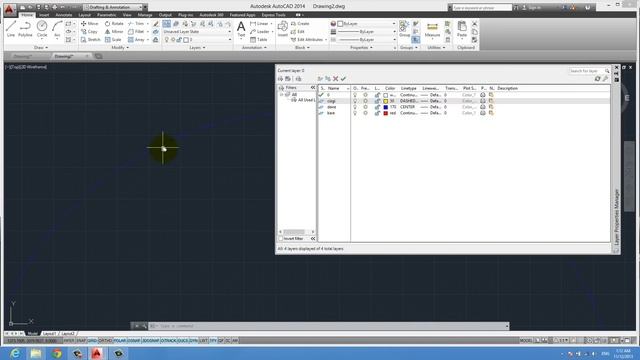The image size is (640, 360).
Task: Click Set Current green checkmark icon
Action: [343, 79]
